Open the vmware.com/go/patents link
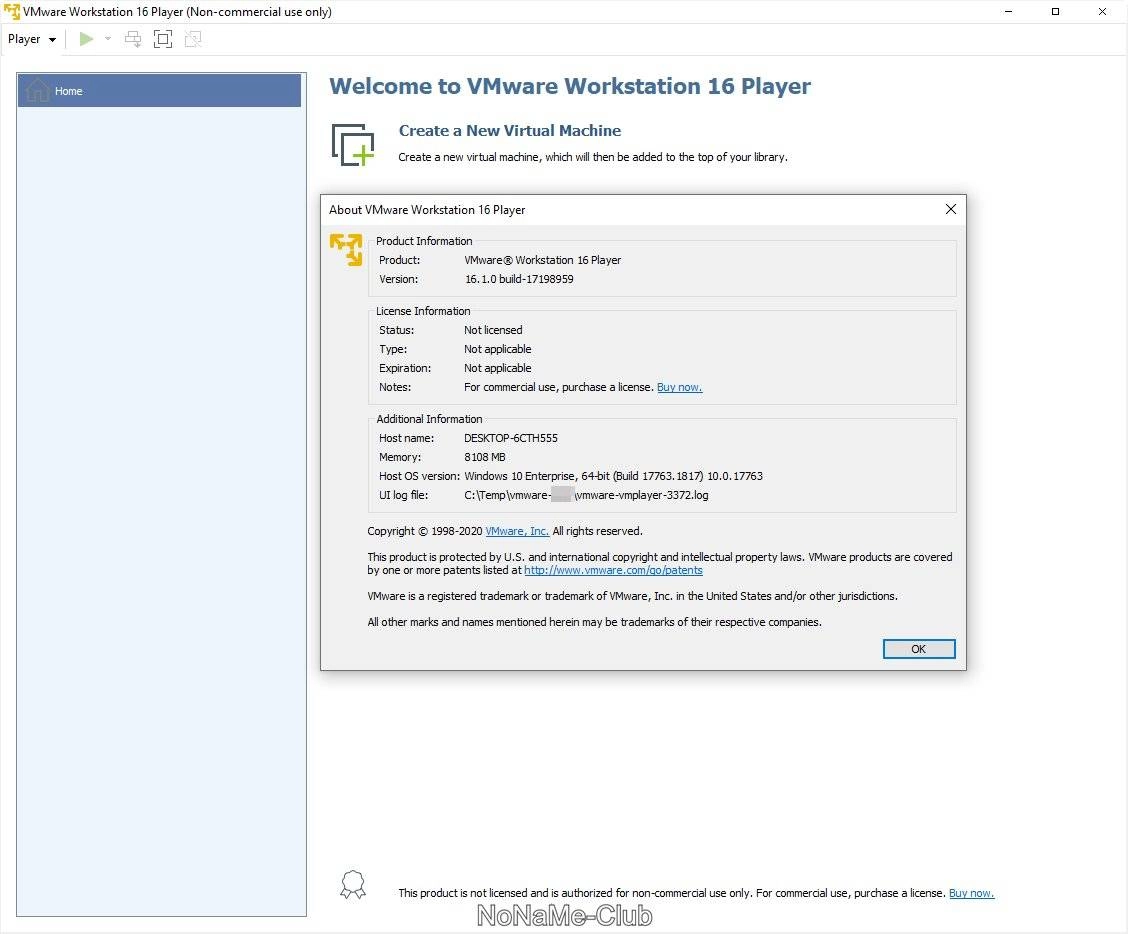This screenshot has width=1128, height=934. point(614,570)
